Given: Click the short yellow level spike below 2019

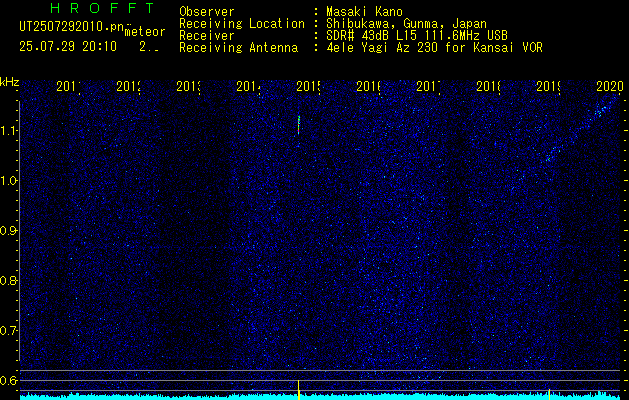Looking at the screenshot, I should (549, 393).
